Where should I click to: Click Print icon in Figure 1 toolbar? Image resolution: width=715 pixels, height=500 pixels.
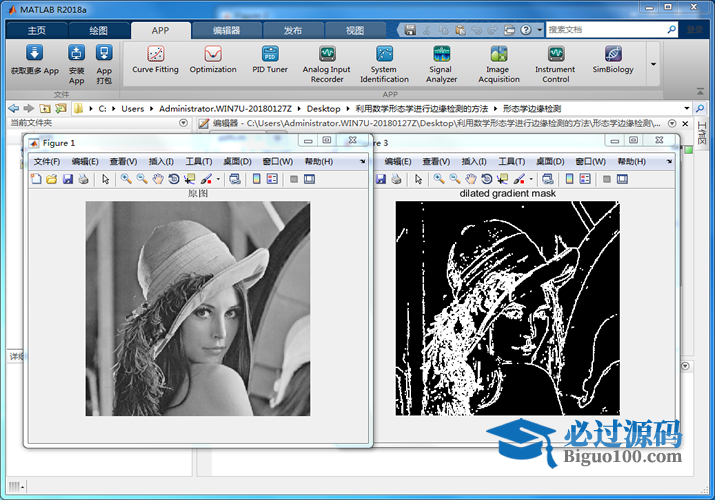click(x=83, y=179)
